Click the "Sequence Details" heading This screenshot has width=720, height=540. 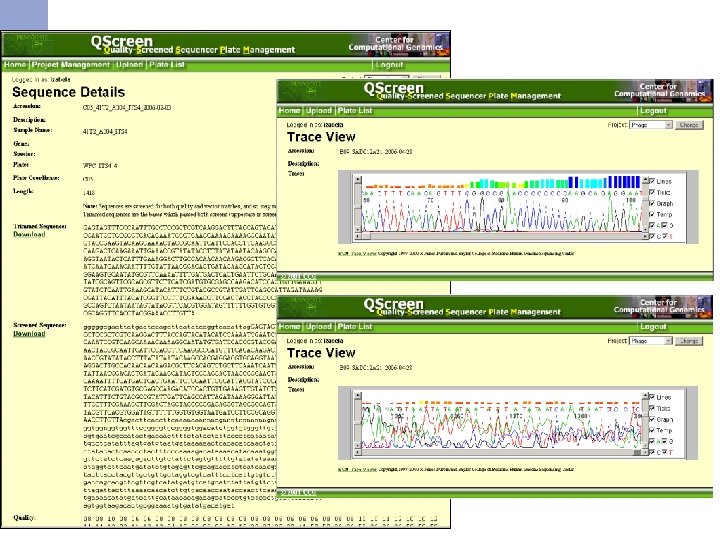pyautogui.click(x=68, y=92)
